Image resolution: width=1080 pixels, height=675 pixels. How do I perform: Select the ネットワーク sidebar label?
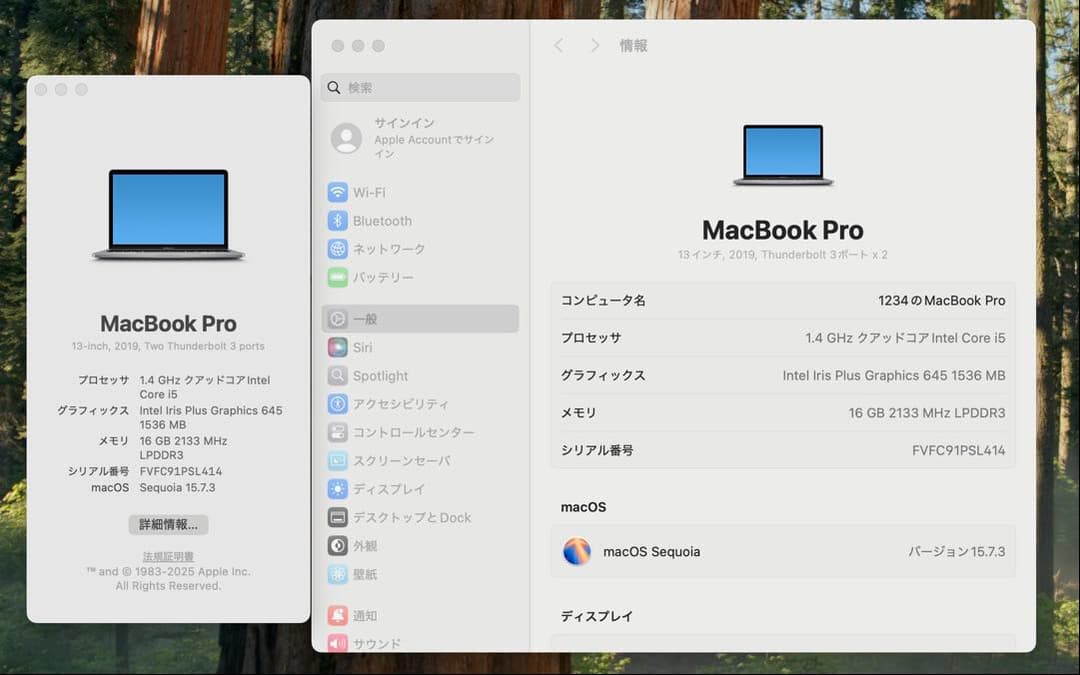click(x=389, y=249)
